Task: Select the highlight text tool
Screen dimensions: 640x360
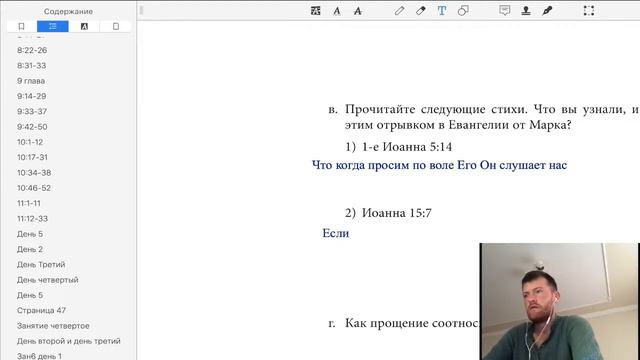Action: pos(315,11)
